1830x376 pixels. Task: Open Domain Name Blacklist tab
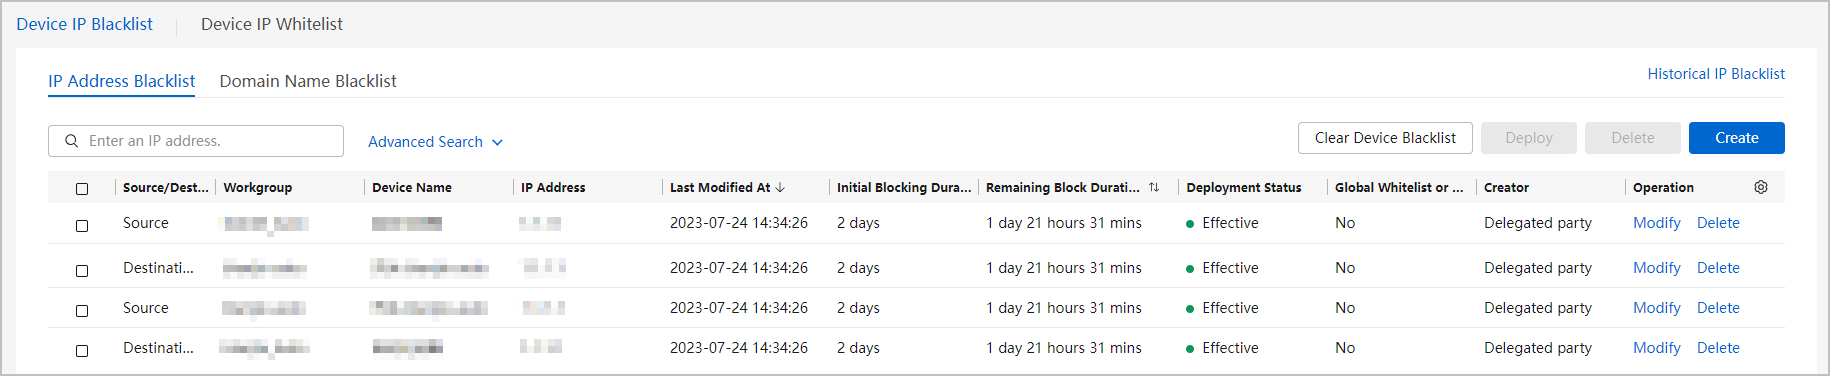pyautogui.click(x=308, y=81)
